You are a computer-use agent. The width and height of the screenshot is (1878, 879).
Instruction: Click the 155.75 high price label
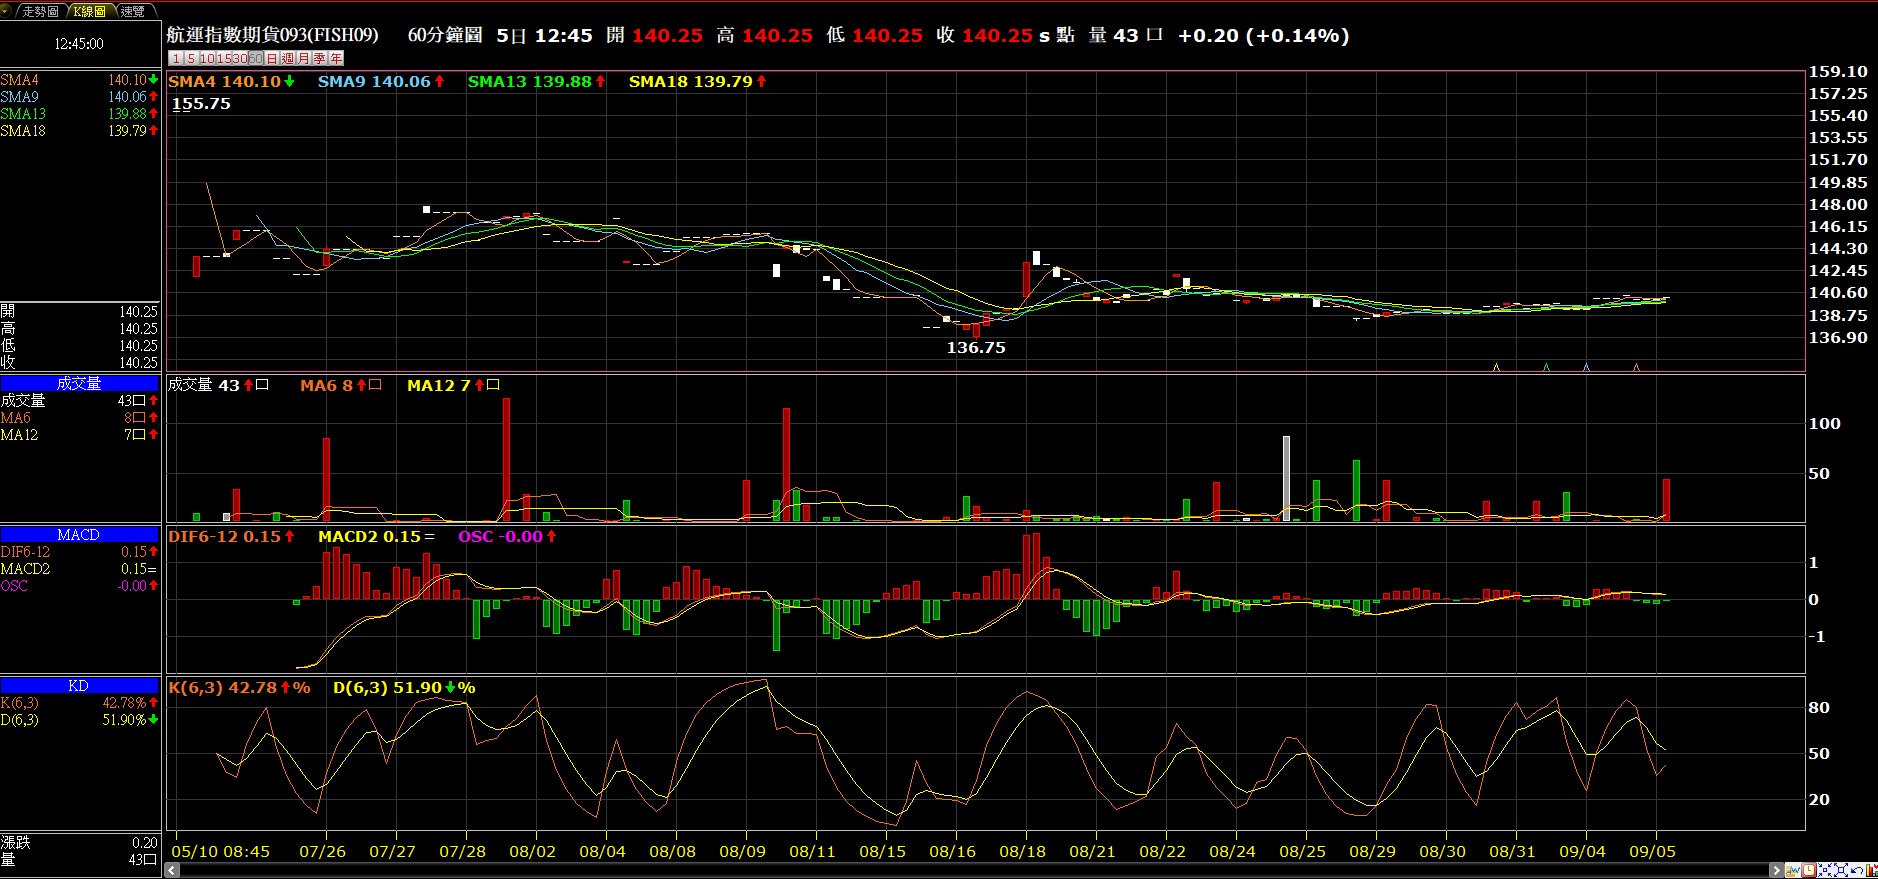[x=201, y=104]
